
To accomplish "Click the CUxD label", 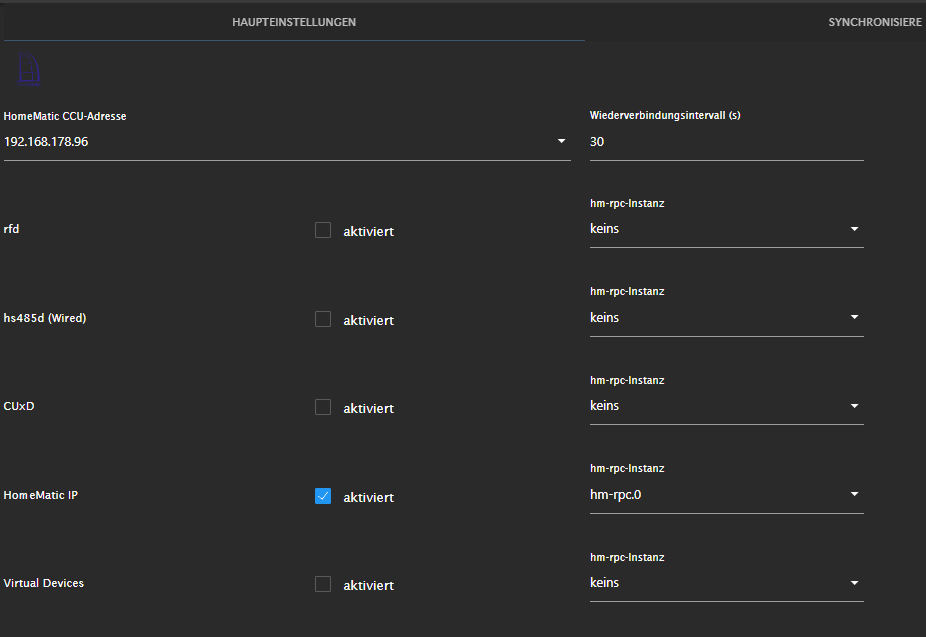I will (x=19, y=406).
